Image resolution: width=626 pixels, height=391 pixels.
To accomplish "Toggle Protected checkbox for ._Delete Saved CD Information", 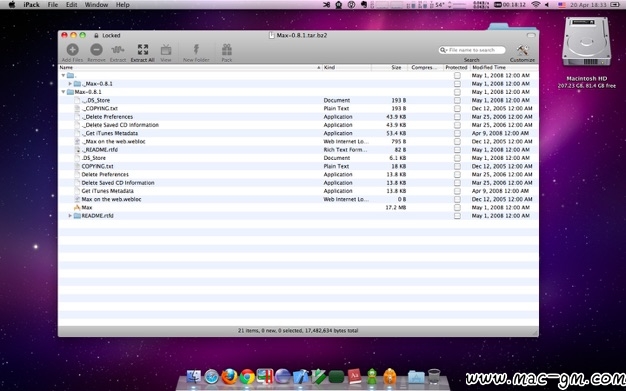I will [x=457, y=125].
